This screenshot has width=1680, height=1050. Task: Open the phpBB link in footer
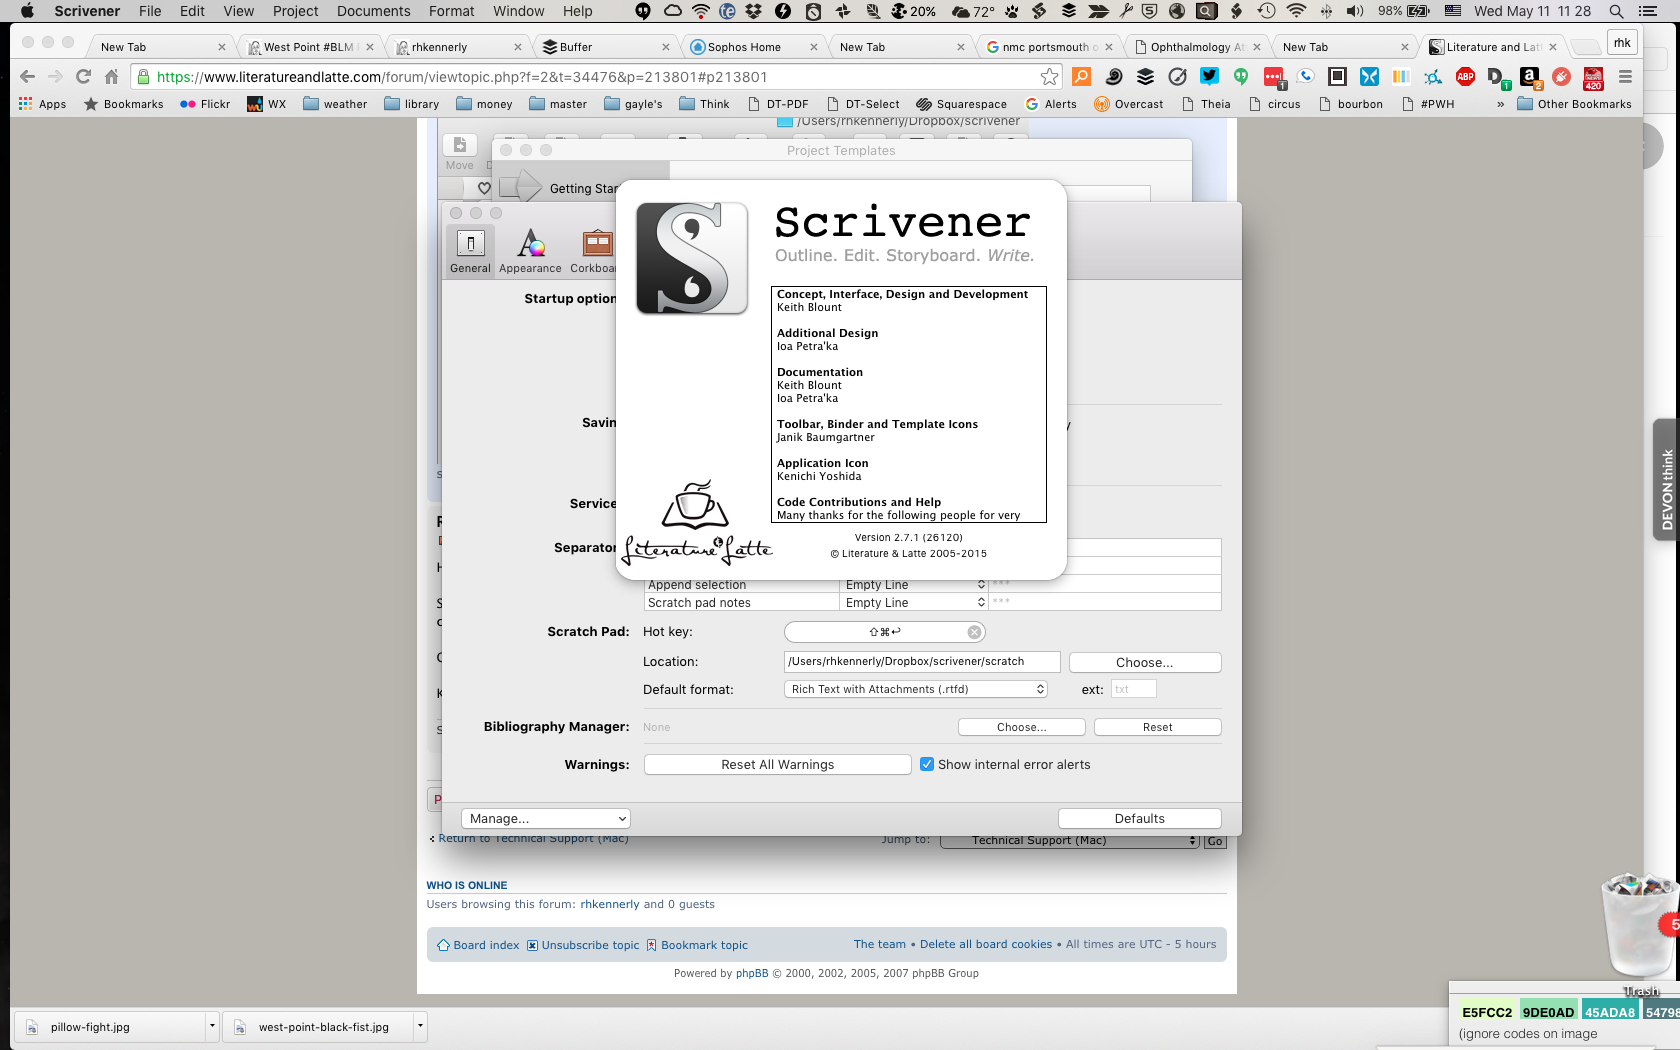[752, 973]
